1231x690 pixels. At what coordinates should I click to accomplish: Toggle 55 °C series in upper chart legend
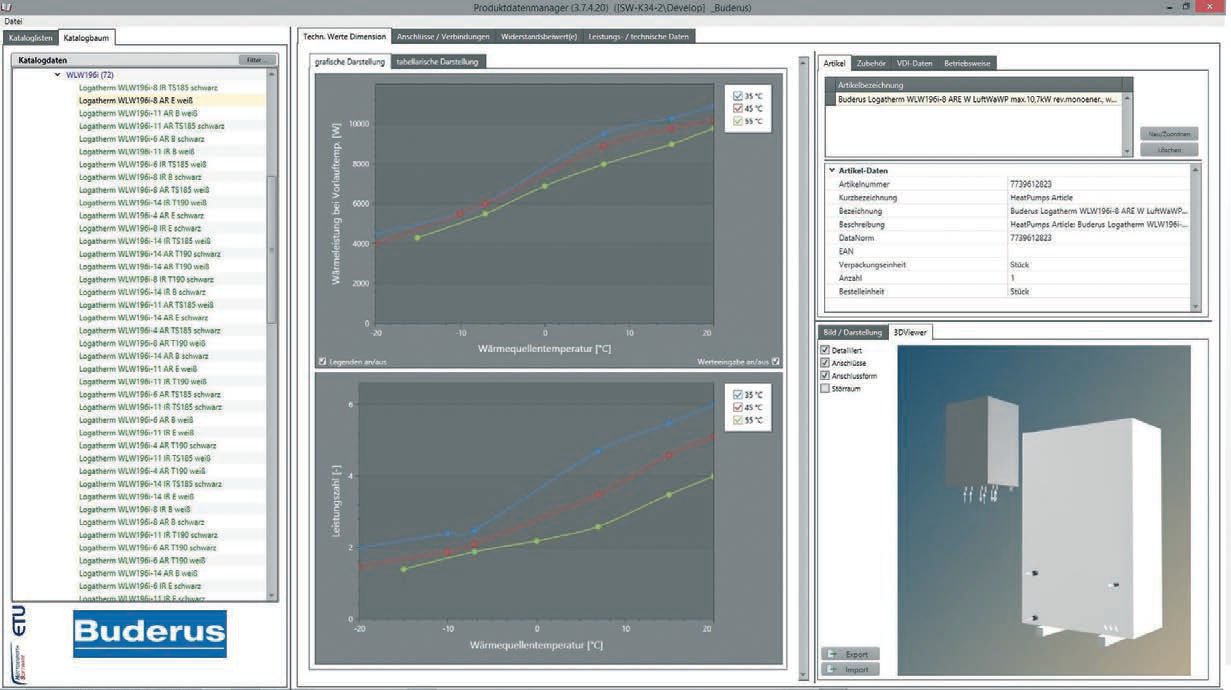pos(737,121)
